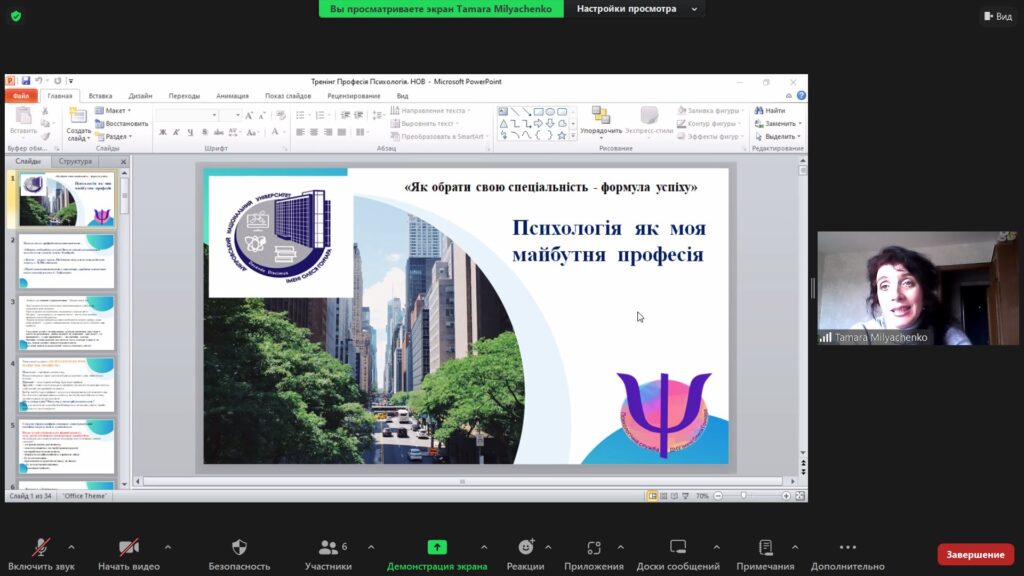Screen dimensions: 1024x576
Task: Click the increase font size icon
Action: coord(249,116)
